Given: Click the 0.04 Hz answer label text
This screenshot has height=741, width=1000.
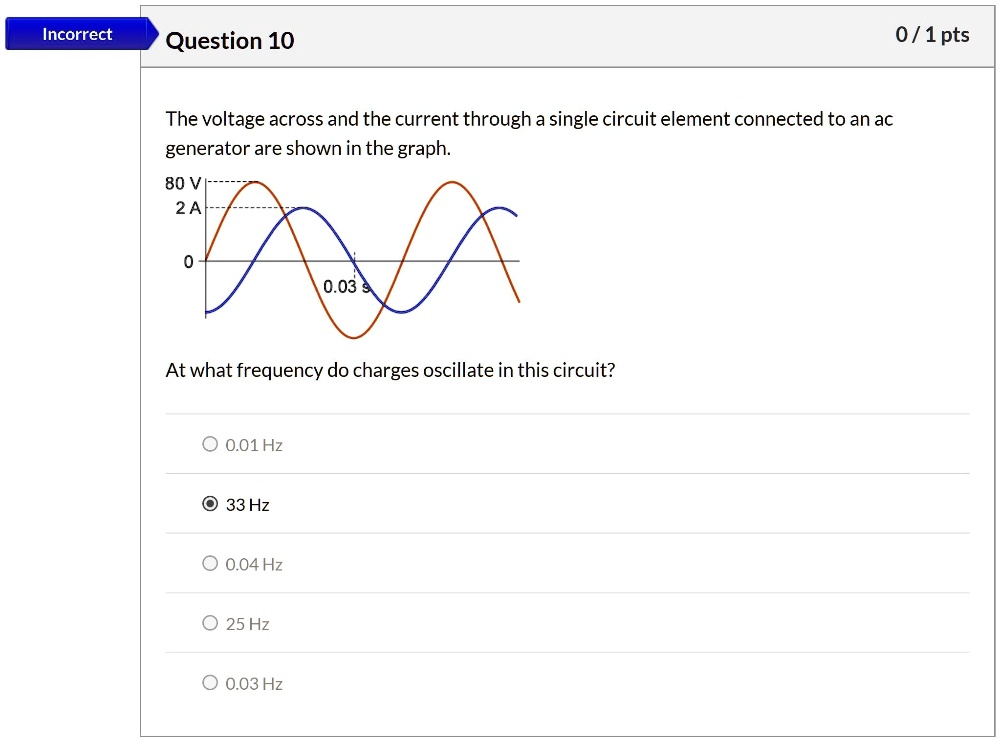Looking at the screenshot, I should [253, 563].
